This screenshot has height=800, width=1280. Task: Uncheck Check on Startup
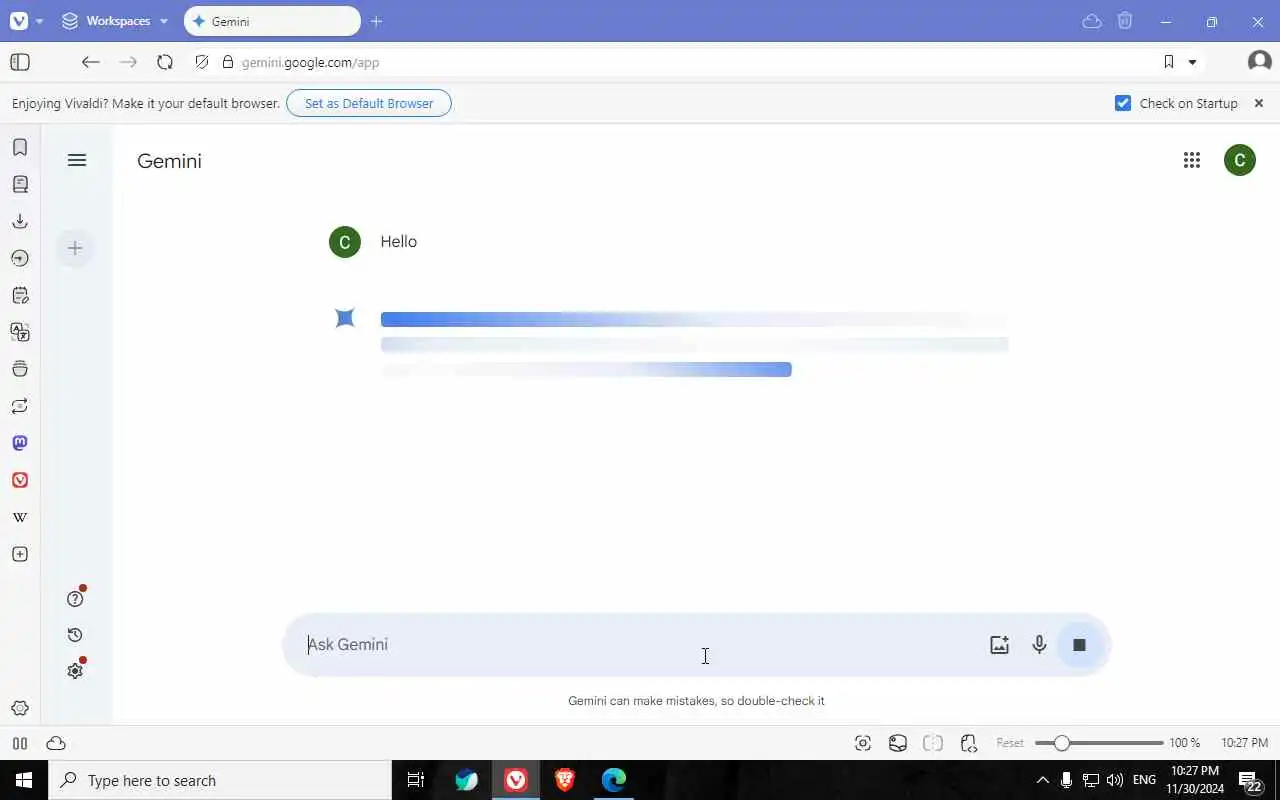pyautogui.click(x=1123, y=103)
